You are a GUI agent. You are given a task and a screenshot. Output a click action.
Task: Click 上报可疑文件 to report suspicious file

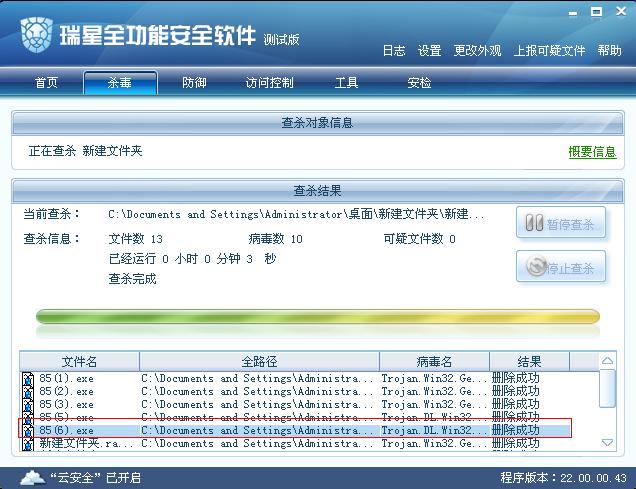[x=549, y=51]
